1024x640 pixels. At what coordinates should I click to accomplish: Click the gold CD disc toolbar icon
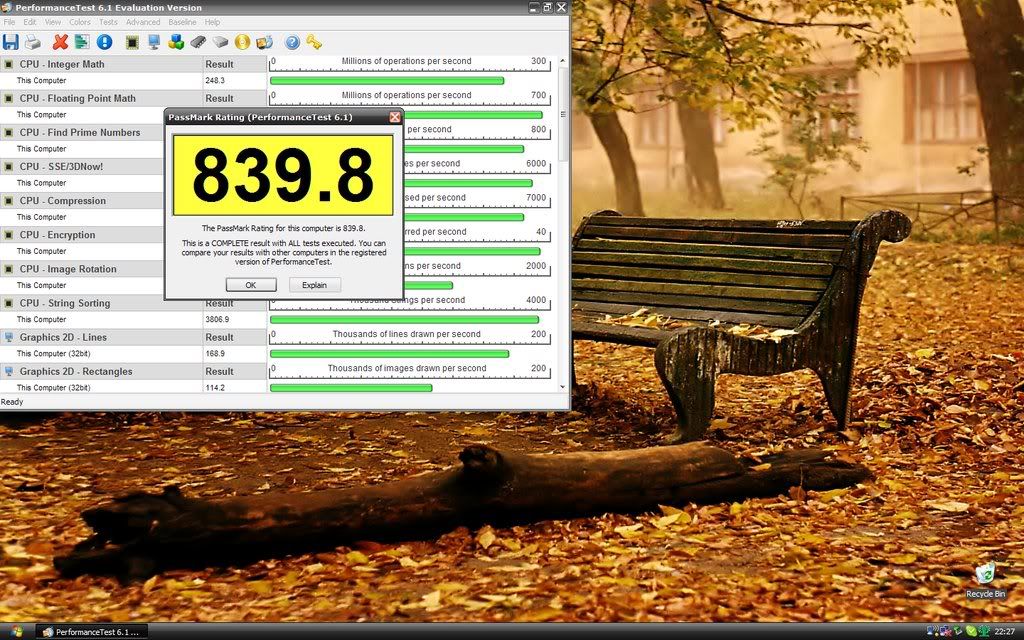(242, 42)
